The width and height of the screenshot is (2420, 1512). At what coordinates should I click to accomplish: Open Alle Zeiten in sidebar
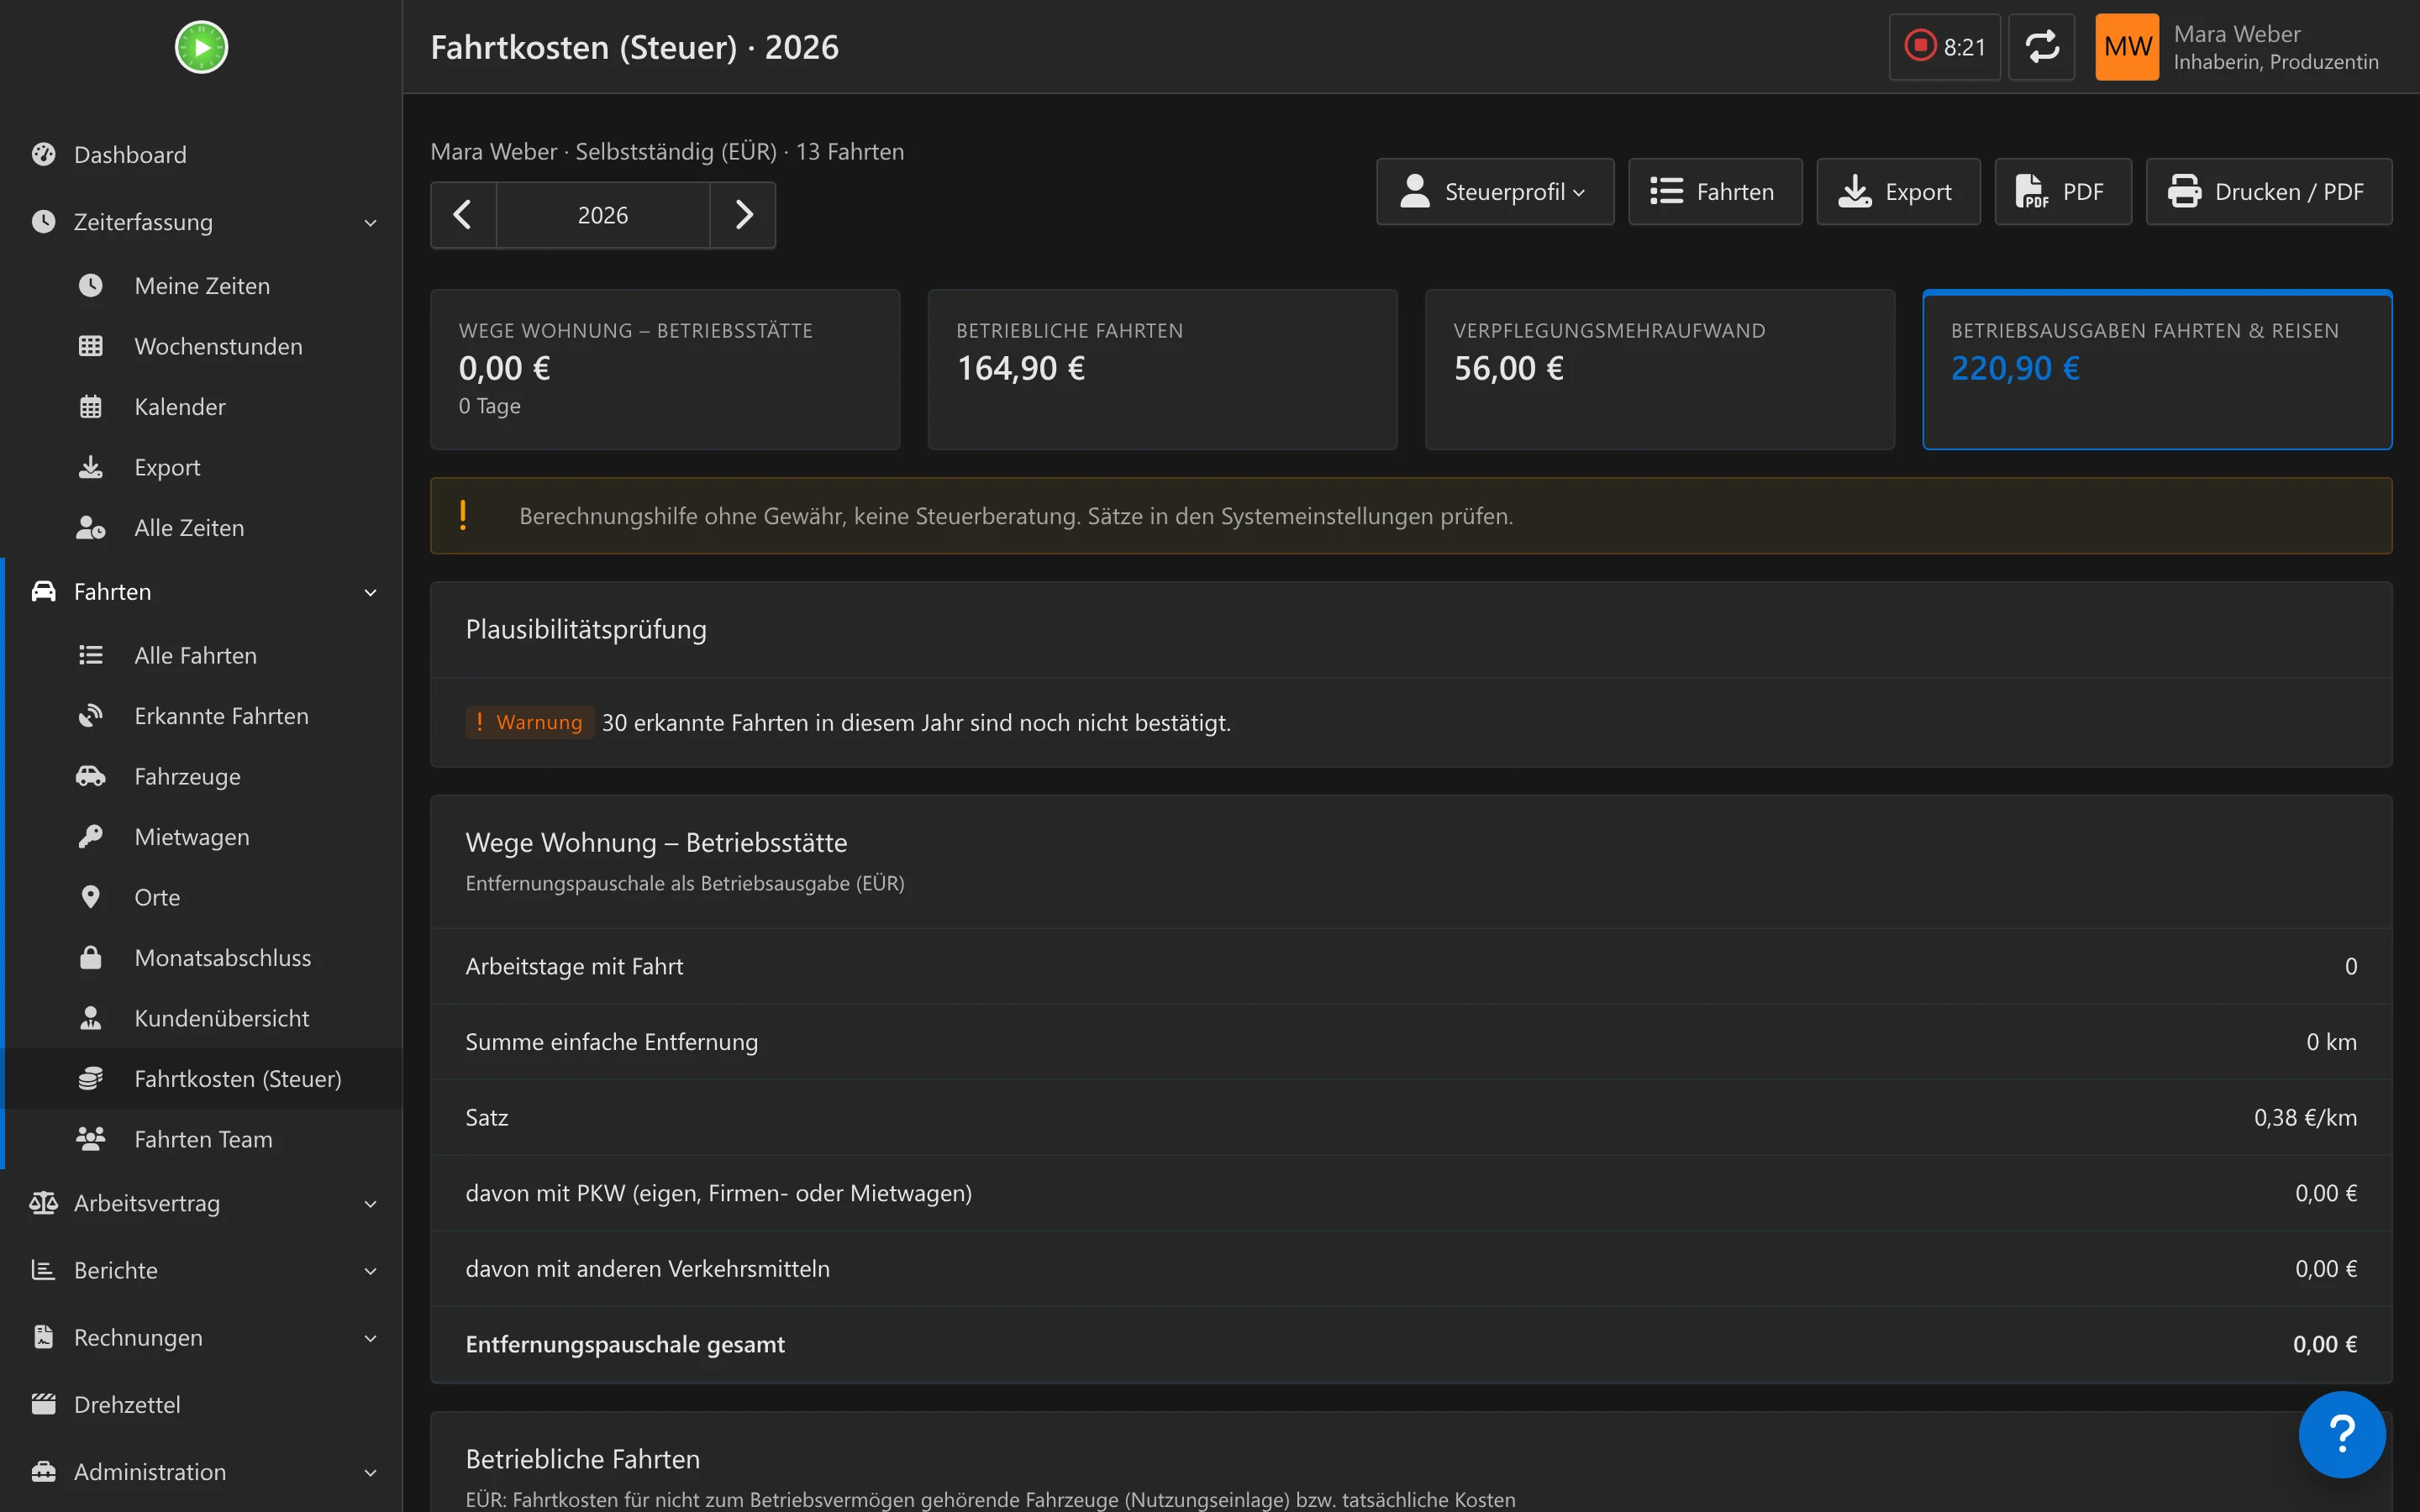[201, 528]
